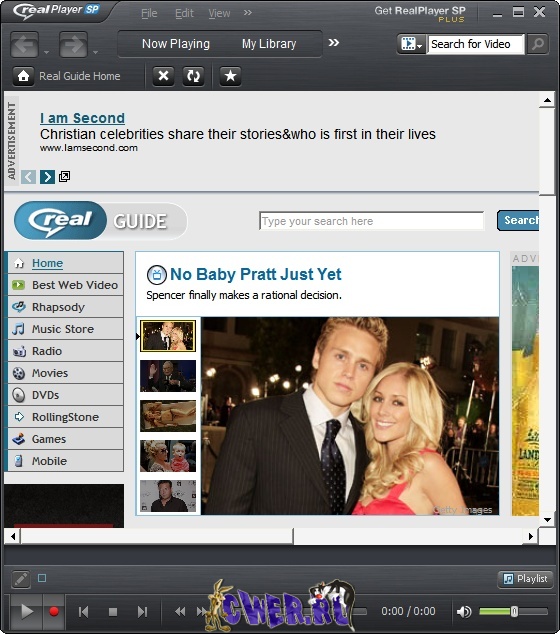This screenshot has height=634, width=560.
Task: Click the vertical scrollbar down arrow
Action: click(547, 520)
